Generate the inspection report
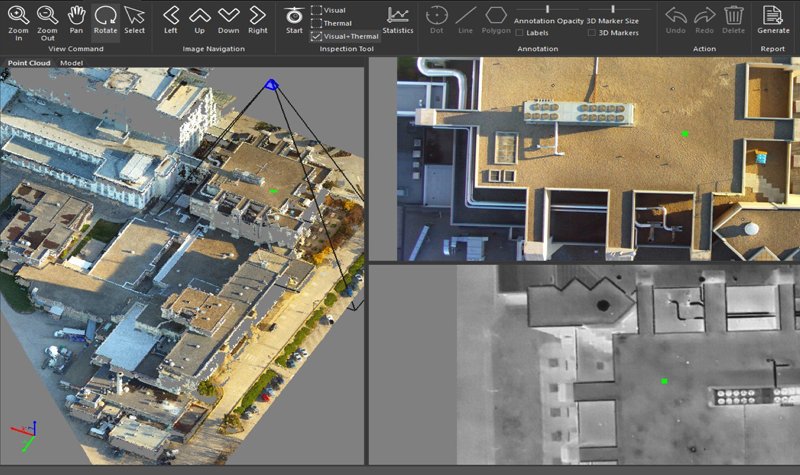 tap(773, 20)
